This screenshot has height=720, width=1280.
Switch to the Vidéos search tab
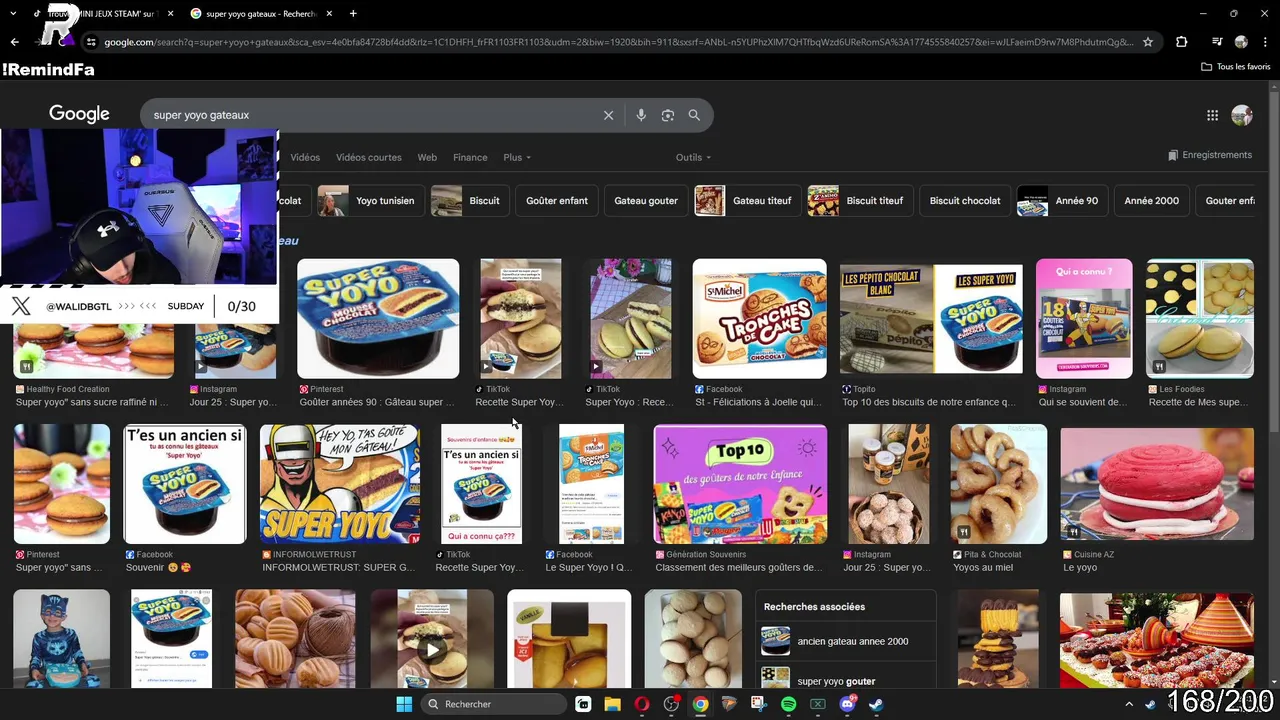(x=305, y=157)
